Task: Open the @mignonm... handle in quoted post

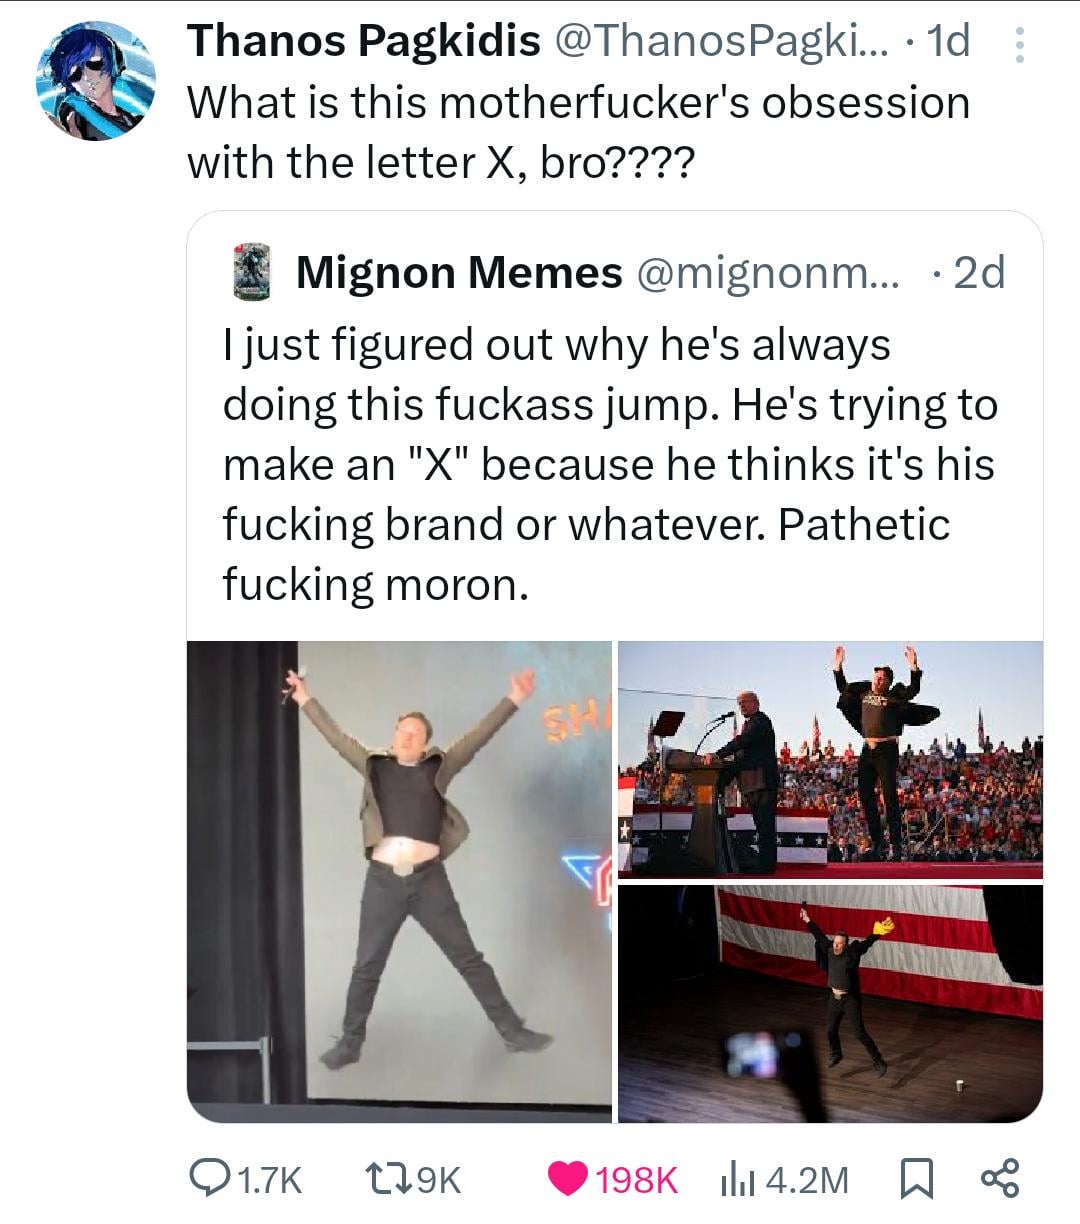Action: [x=767, y=272]
